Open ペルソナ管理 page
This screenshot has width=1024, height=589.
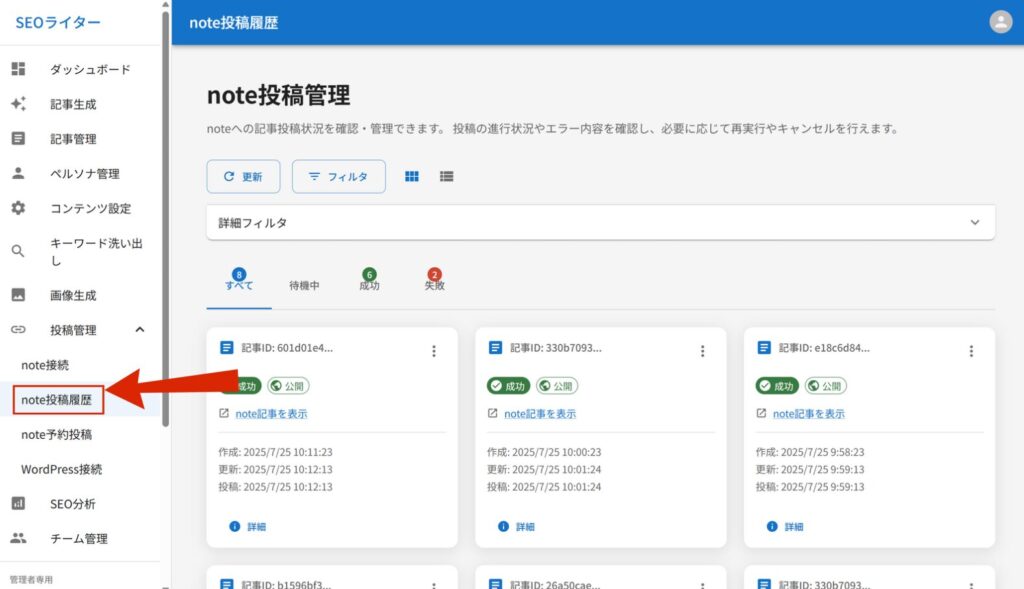[x=84, y=174]
